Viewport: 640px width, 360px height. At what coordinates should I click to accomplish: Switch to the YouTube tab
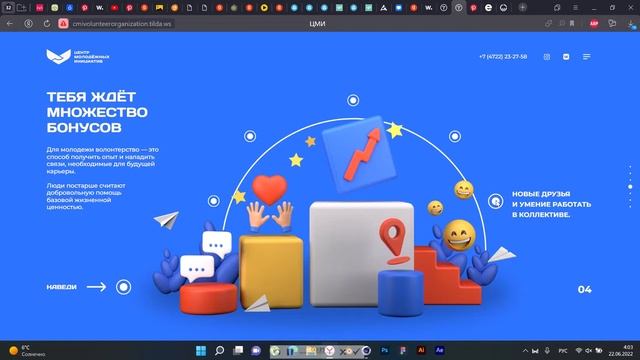pos(115,7)
